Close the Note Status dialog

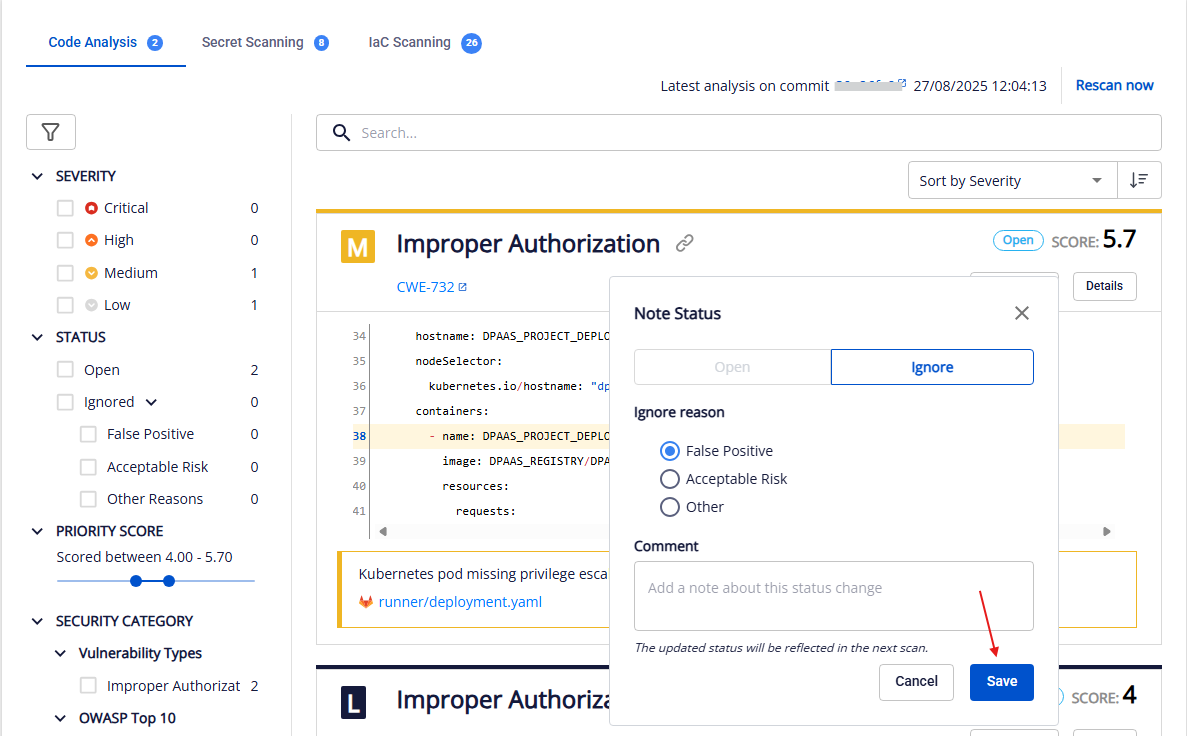pyautogui.click(x=1021, y=313)
